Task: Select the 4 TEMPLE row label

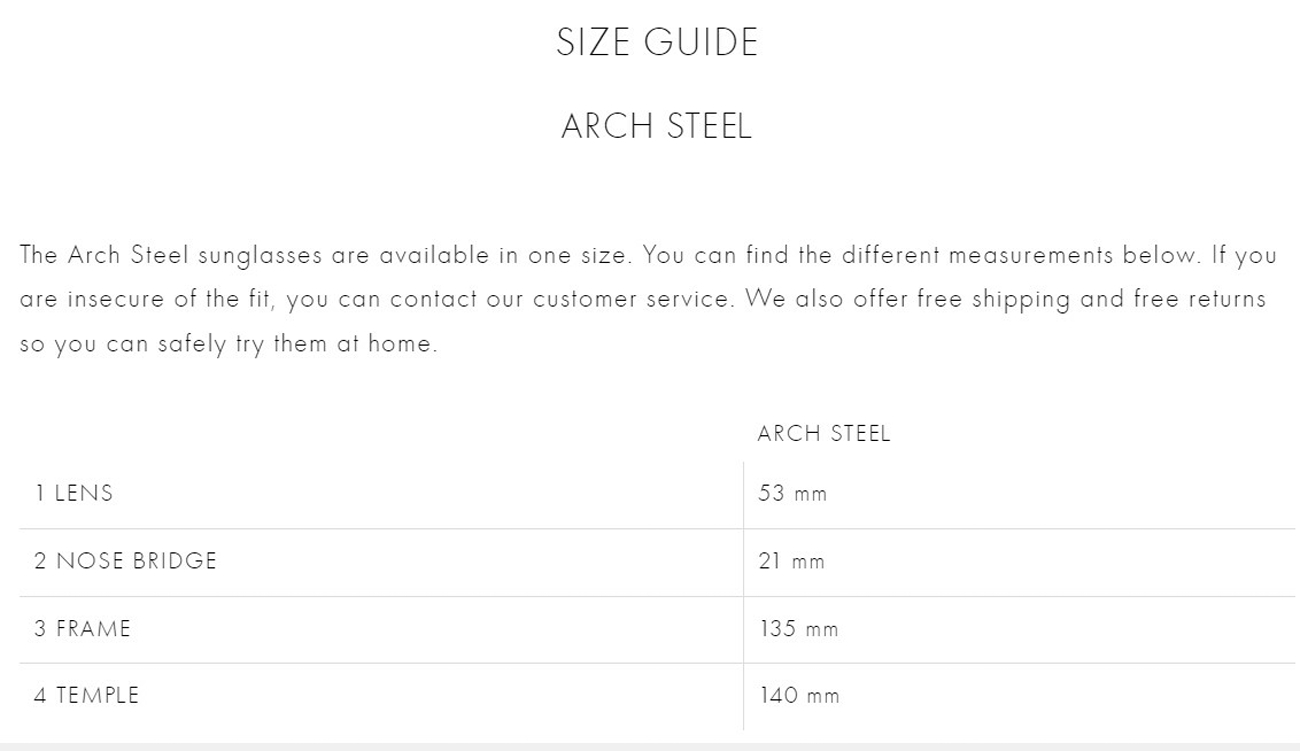Action: click(x=86, y=695)
